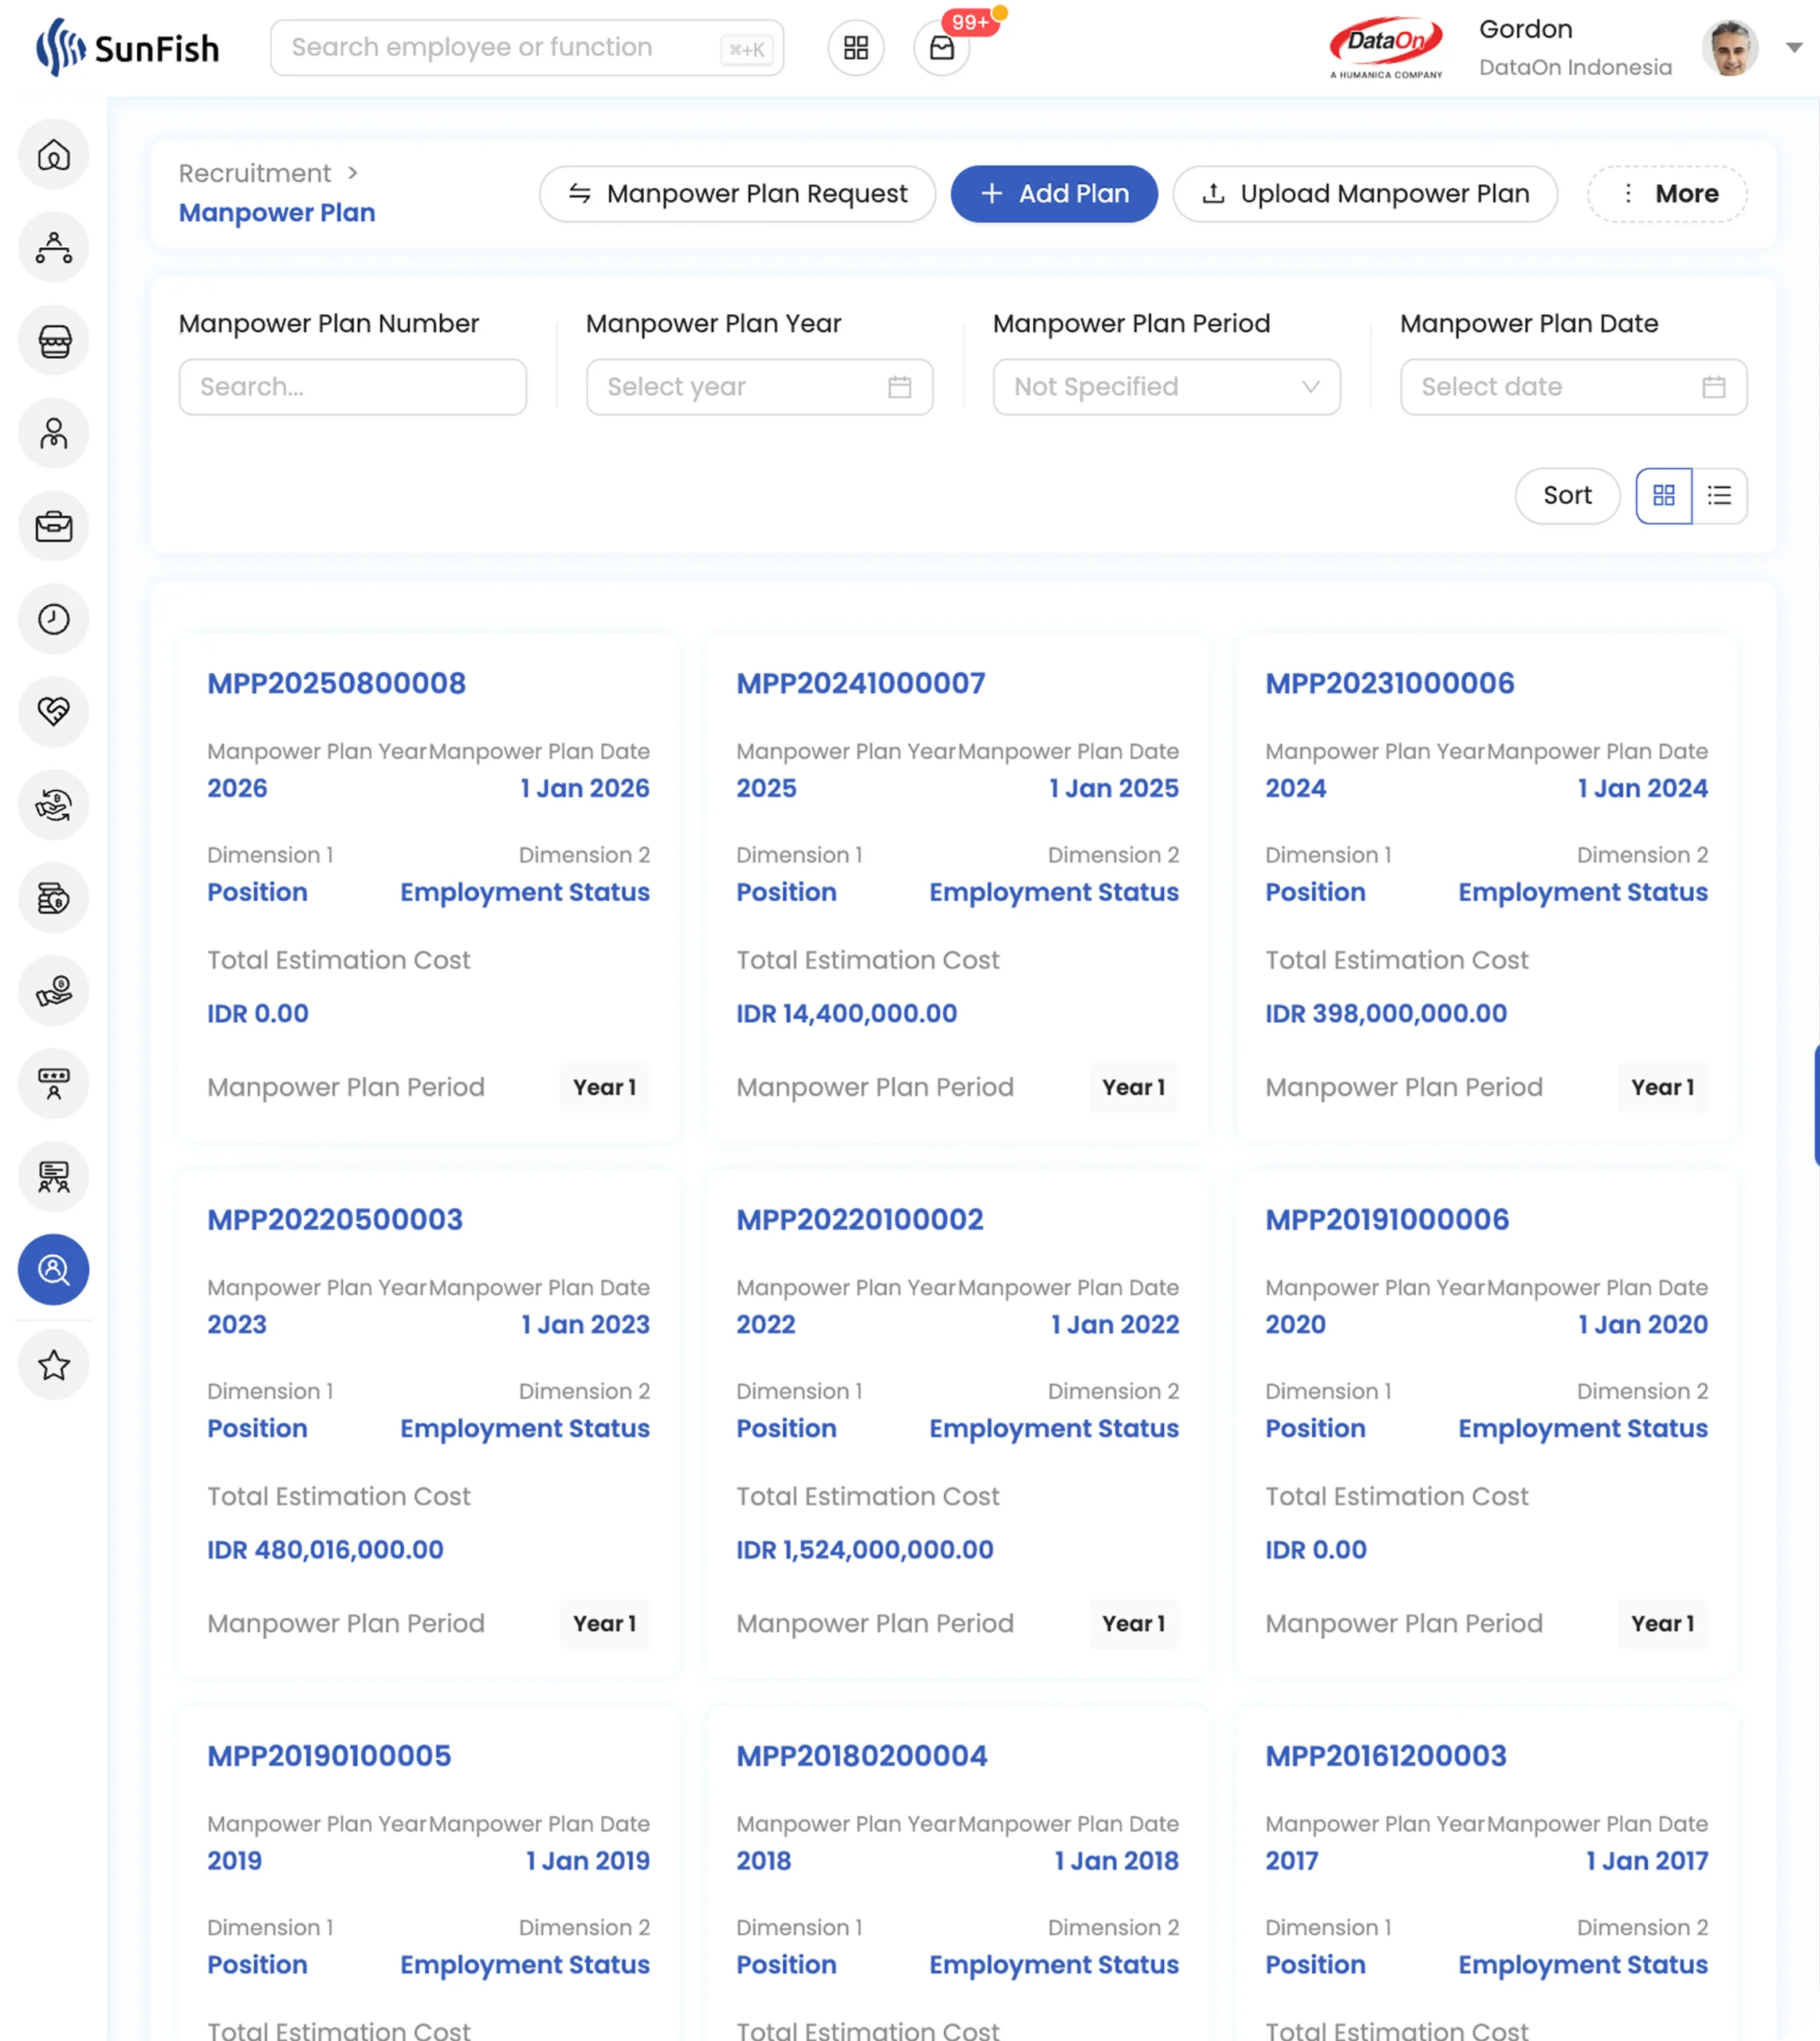Click the Year 1 badge on MPP20220100002
The height and width of the screenshot is (2041, 1820).
(1134, 1624)
